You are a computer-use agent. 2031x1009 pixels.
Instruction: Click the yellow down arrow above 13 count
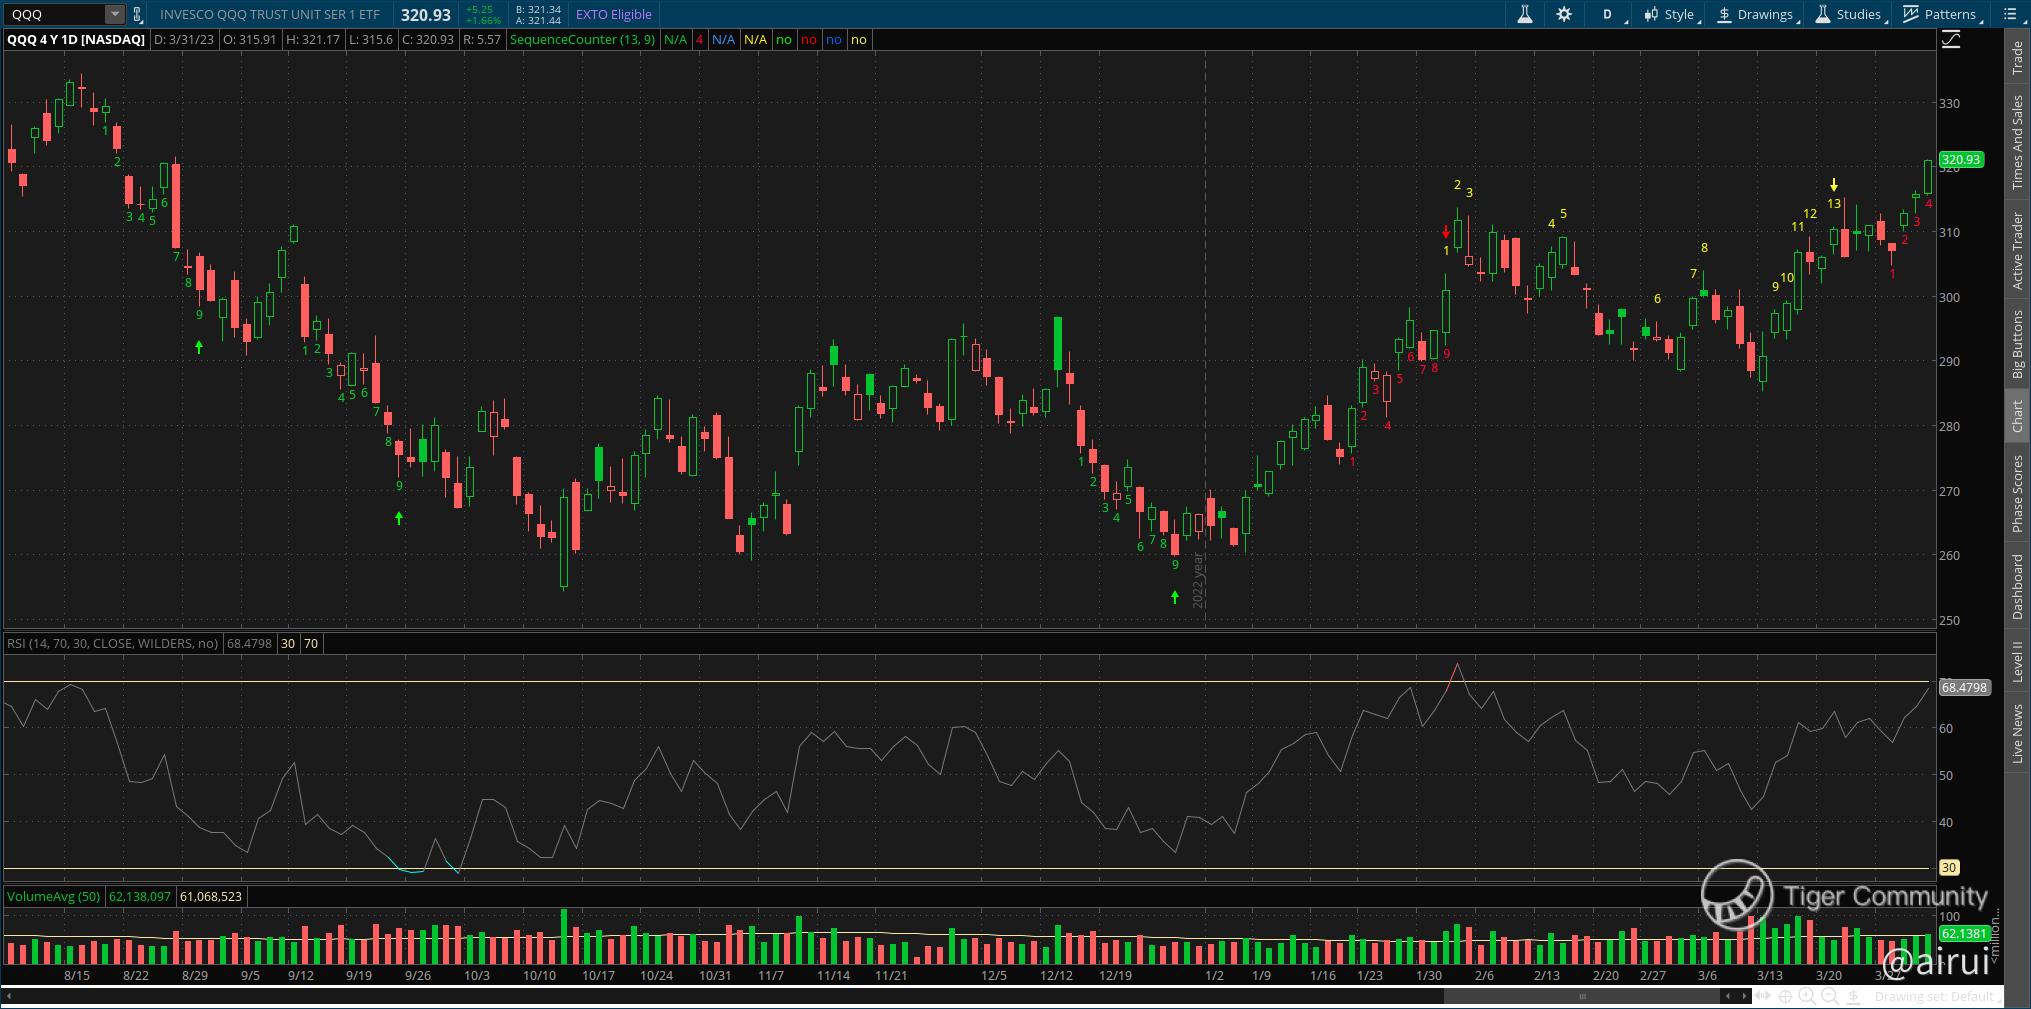coord(1834,185)
